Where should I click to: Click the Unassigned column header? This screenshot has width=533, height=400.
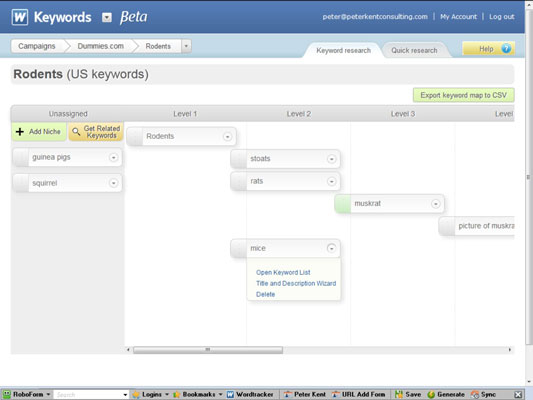[68, 114]
